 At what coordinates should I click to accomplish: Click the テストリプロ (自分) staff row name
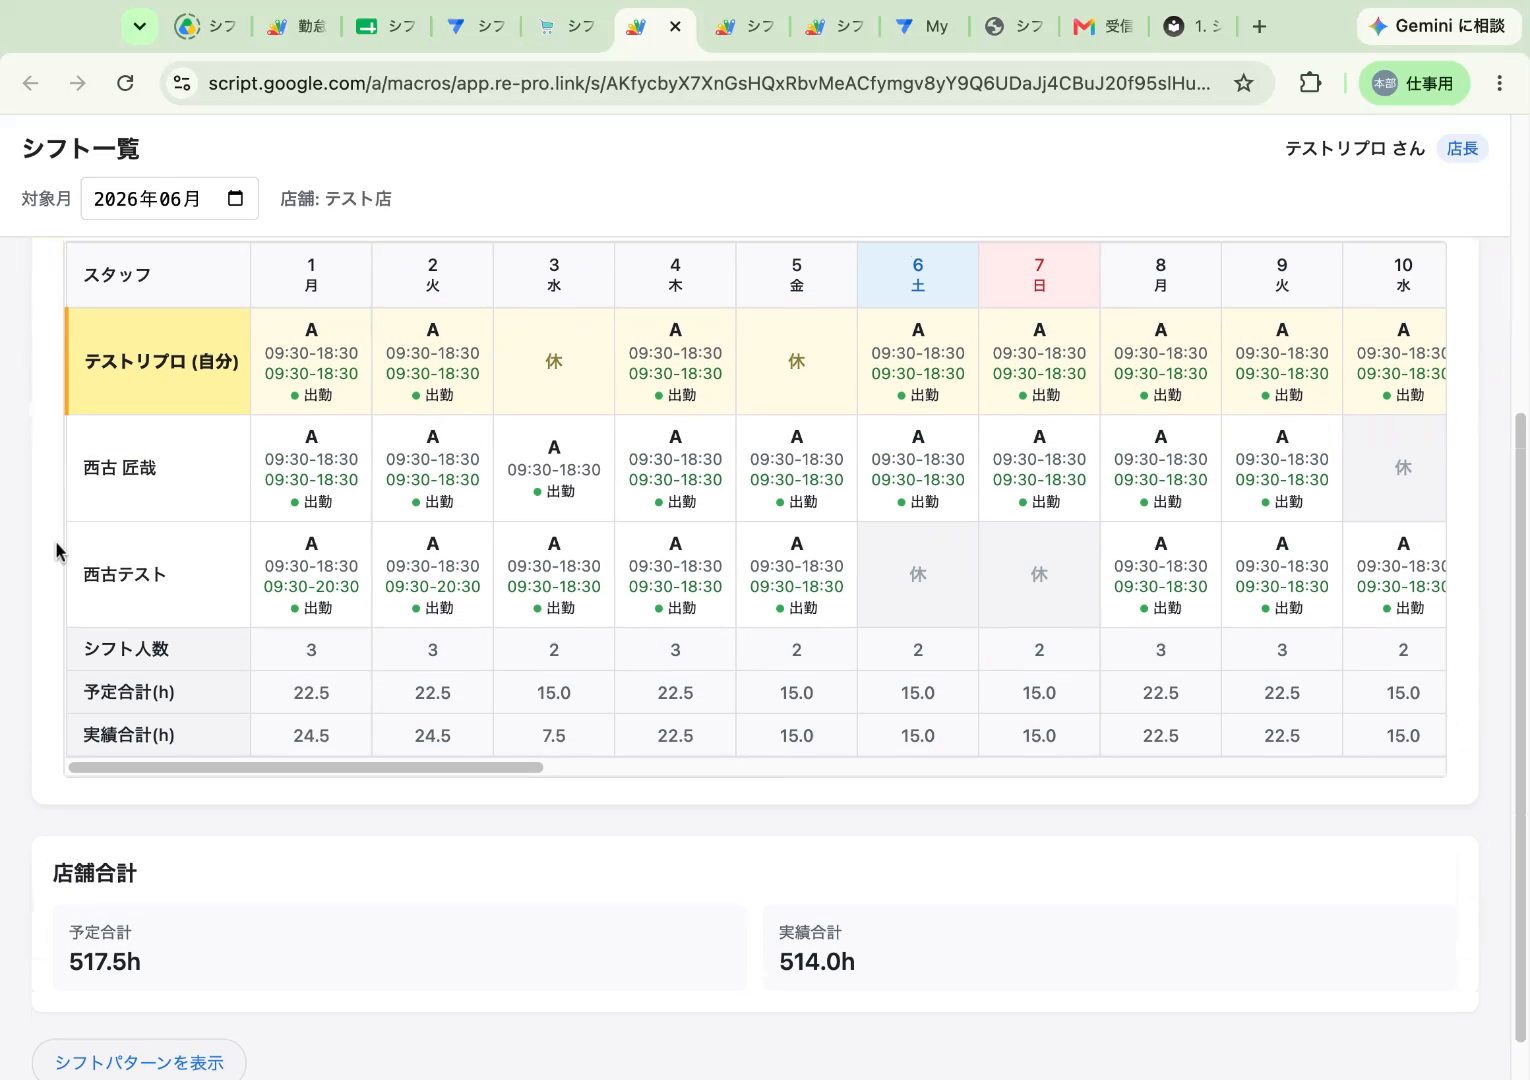[161, 362]
